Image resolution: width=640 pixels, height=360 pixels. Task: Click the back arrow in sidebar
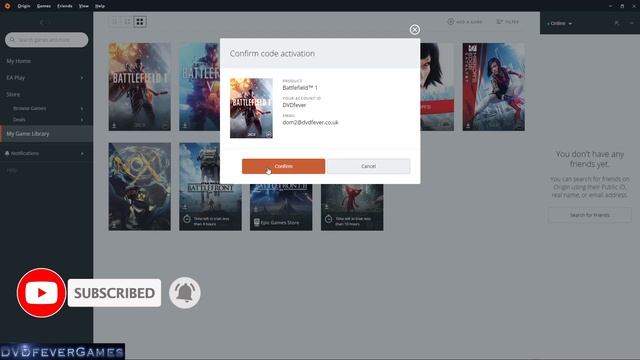point(41,22)
